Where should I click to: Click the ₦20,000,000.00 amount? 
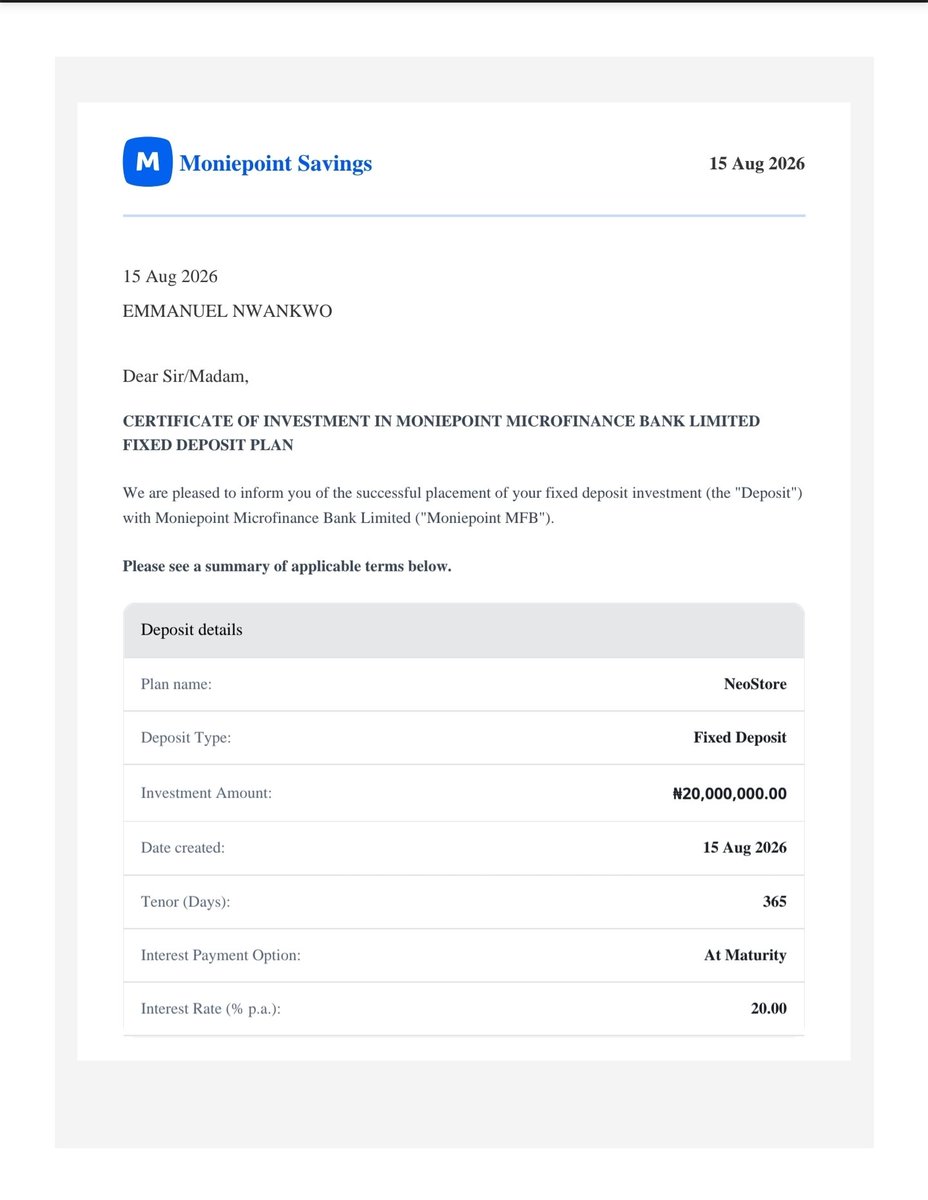pyautogui.click(x=730, y=794)
